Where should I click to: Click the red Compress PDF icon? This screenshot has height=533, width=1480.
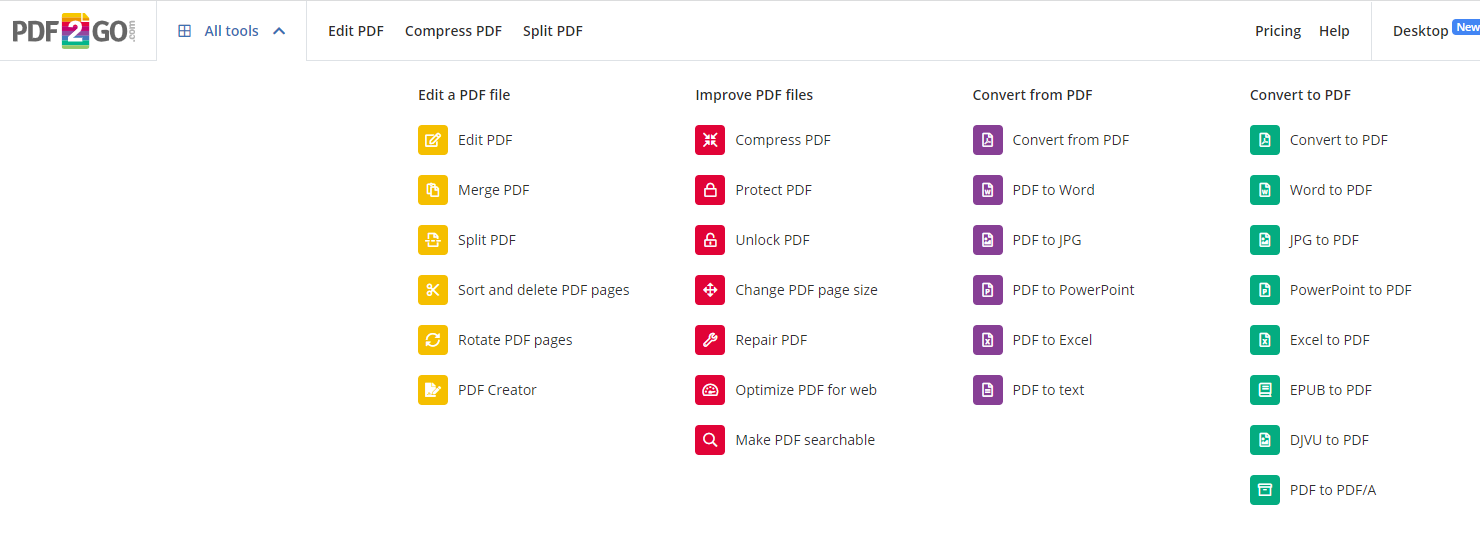coord(710,140)
